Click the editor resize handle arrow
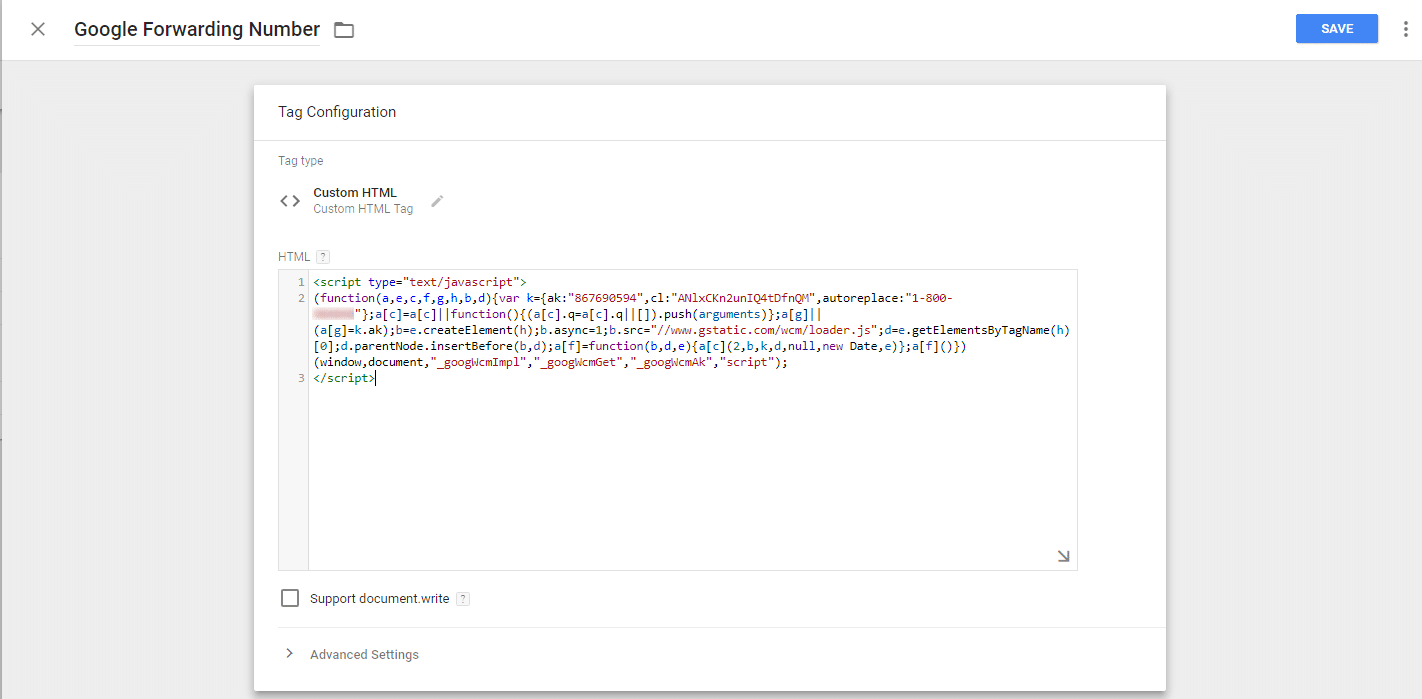The width and height of the screenshot is (1422, 699). tap(1063, 556)
